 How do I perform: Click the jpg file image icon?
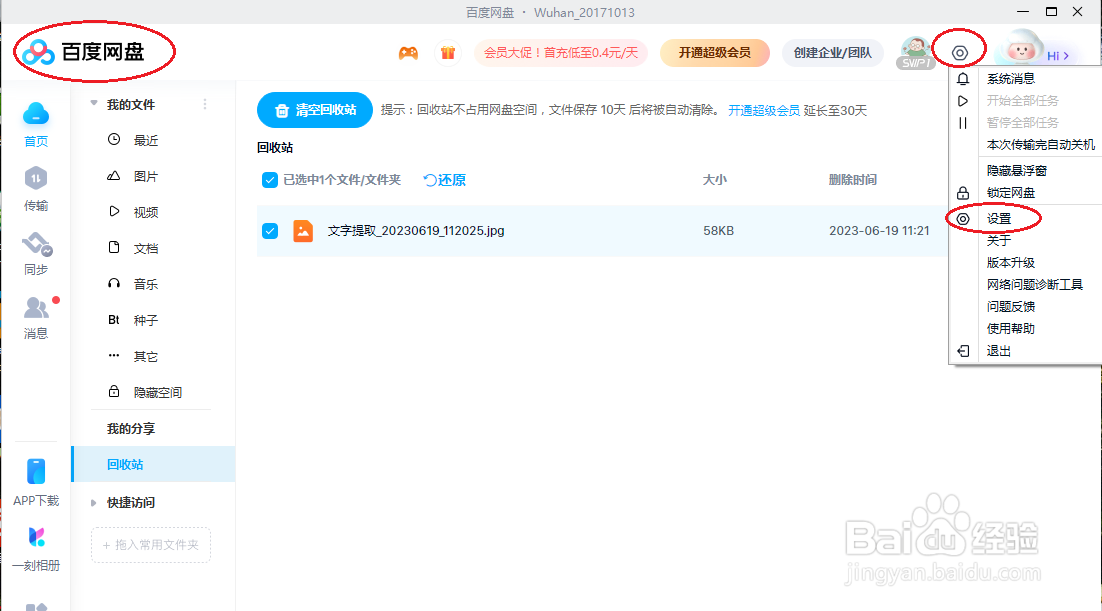(303, 231)
